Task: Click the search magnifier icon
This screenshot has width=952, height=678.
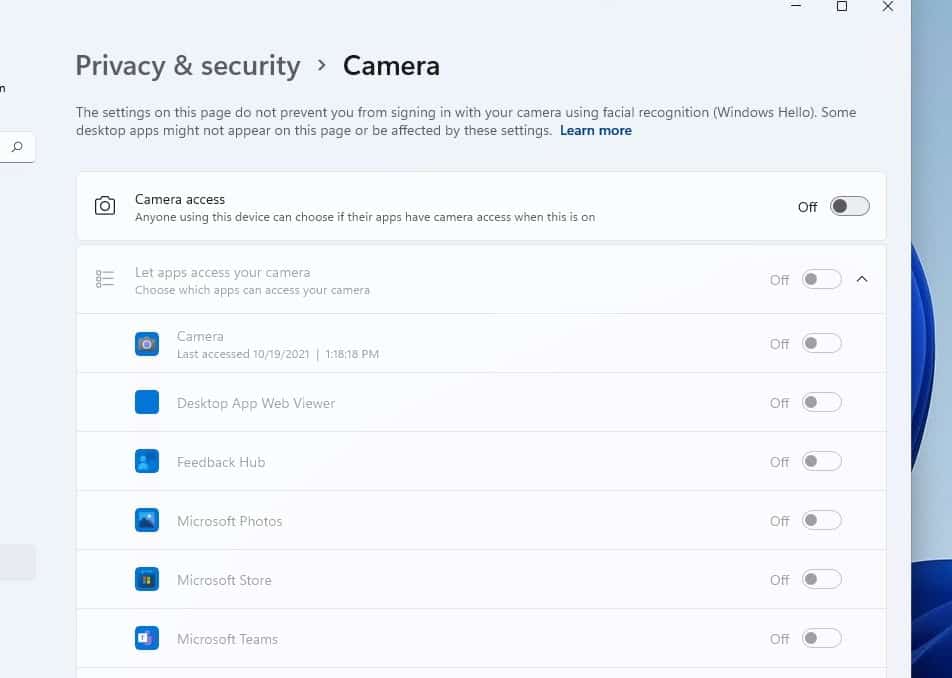Action: [x=17, y=147]
